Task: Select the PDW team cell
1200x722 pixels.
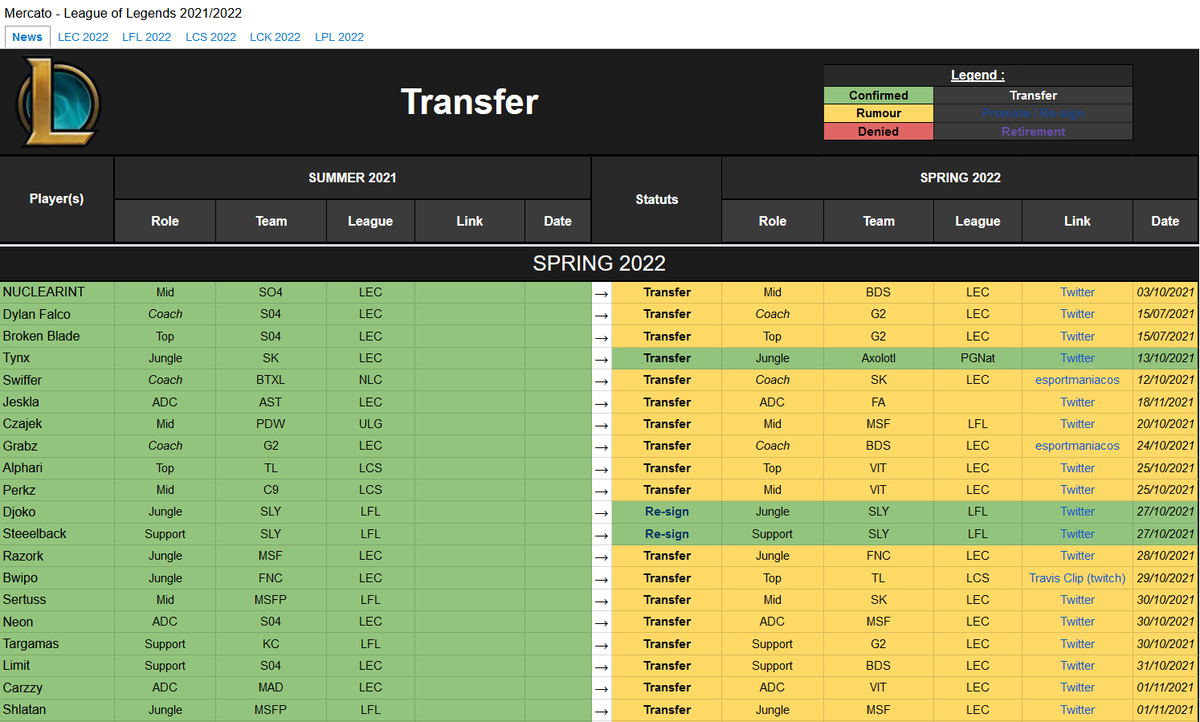Action: pyautogui.click(x=271, y=424)
